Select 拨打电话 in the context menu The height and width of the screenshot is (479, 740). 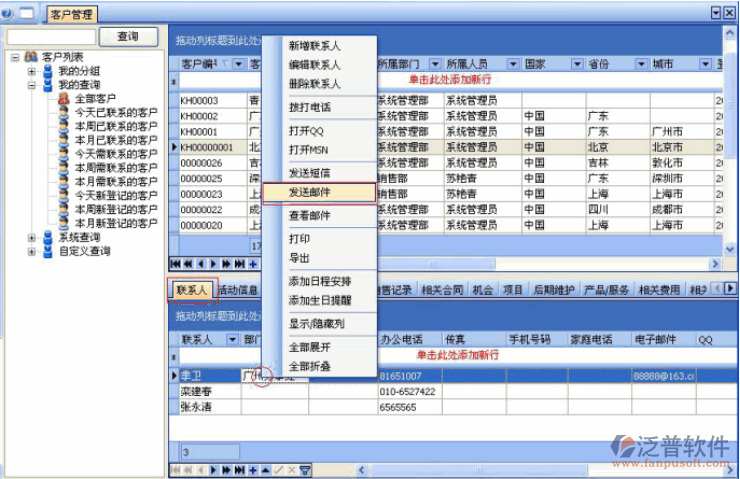click(310, 107)
